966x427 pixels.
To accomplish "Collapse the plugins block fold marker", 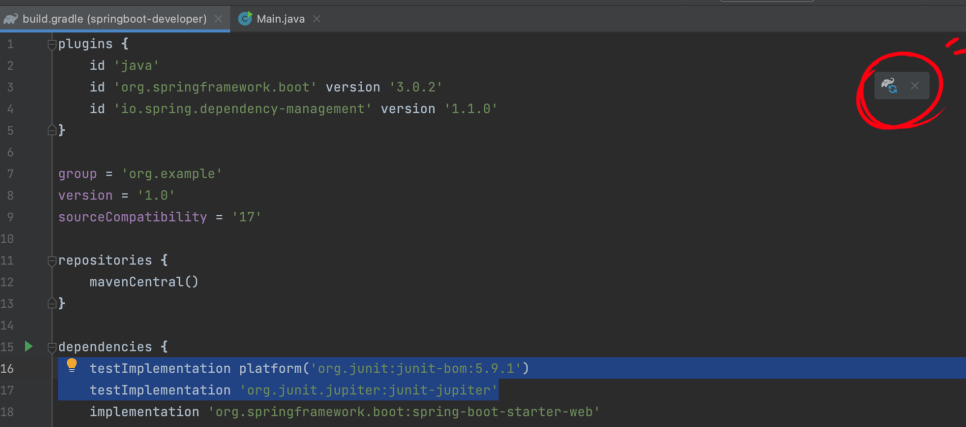I will coord(52,44).
